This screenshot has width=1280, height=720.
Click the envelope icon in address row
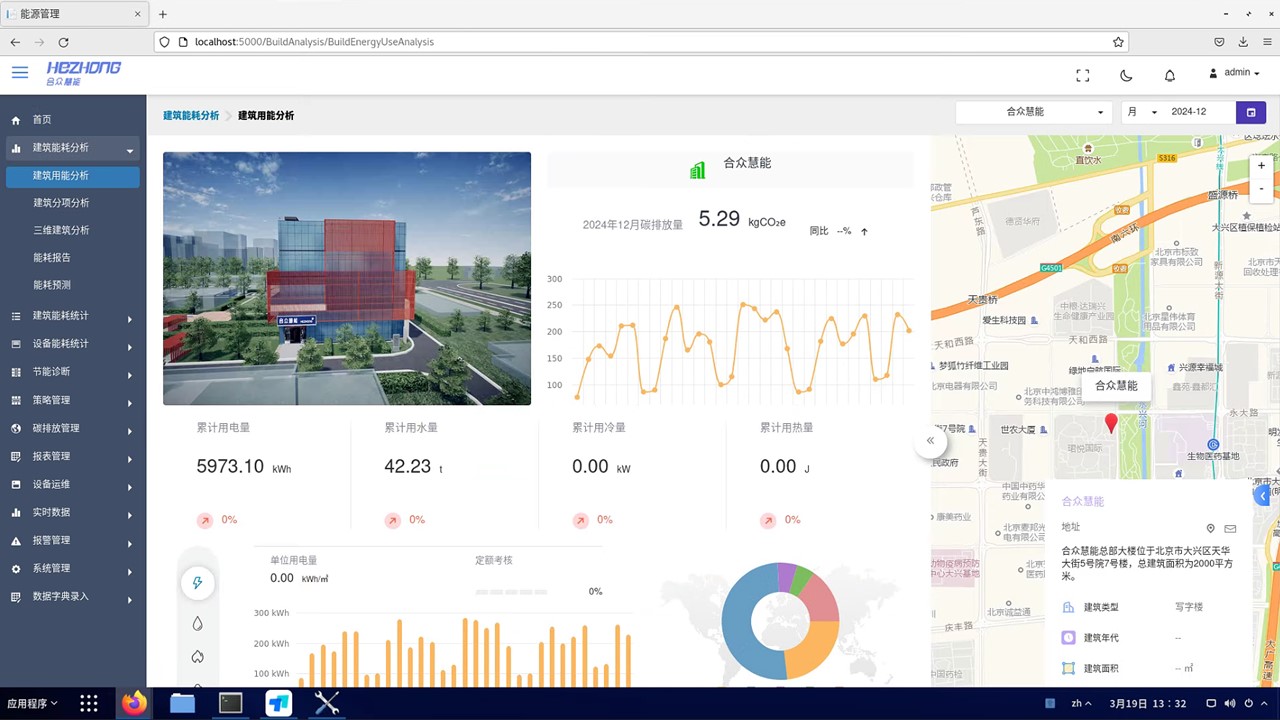click(x=1230, y=529)
